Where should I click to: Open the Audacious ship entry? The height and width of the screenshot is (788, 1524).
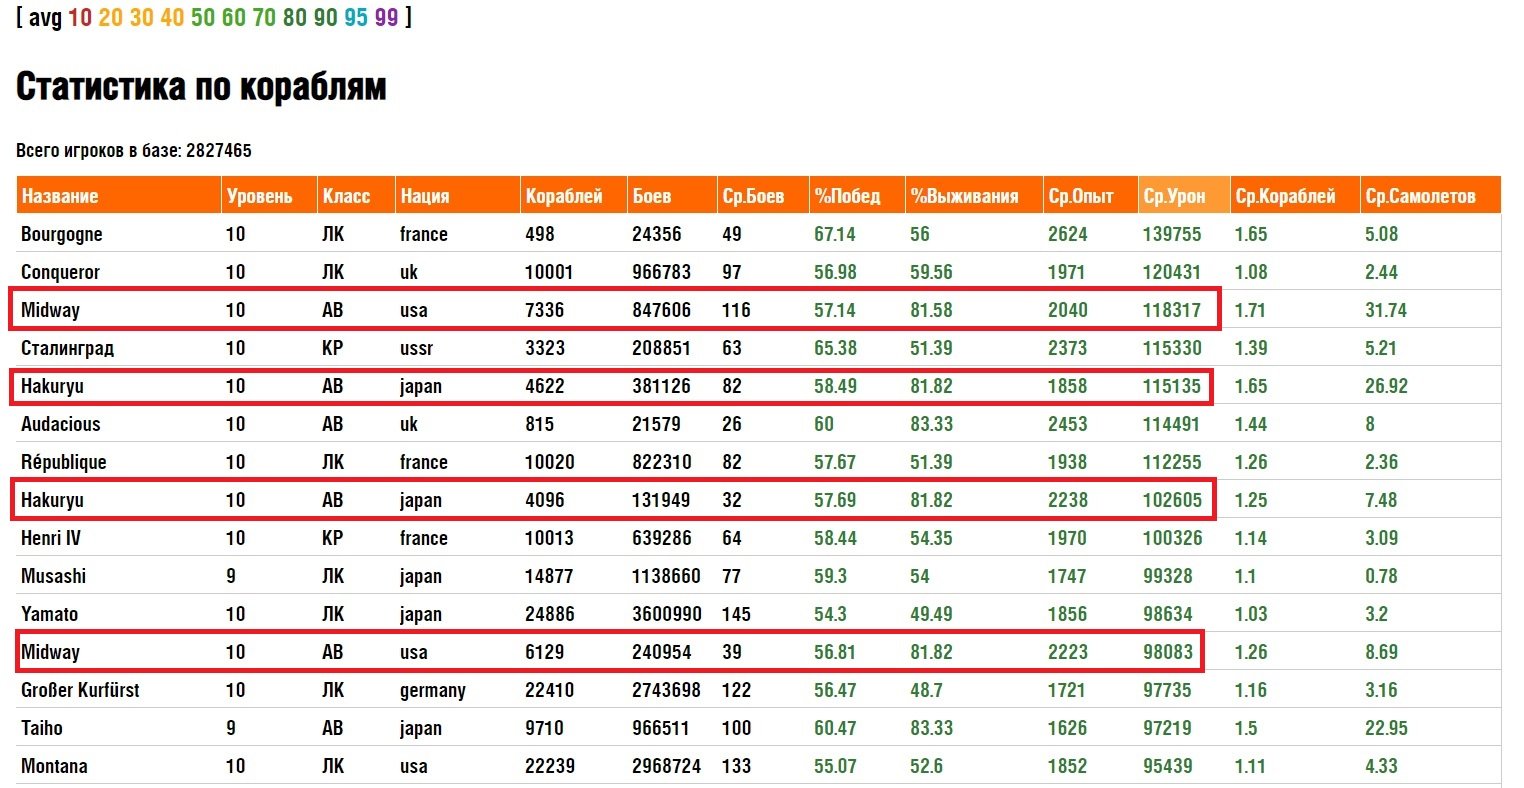pyautogui.click(x=60, y=424)
